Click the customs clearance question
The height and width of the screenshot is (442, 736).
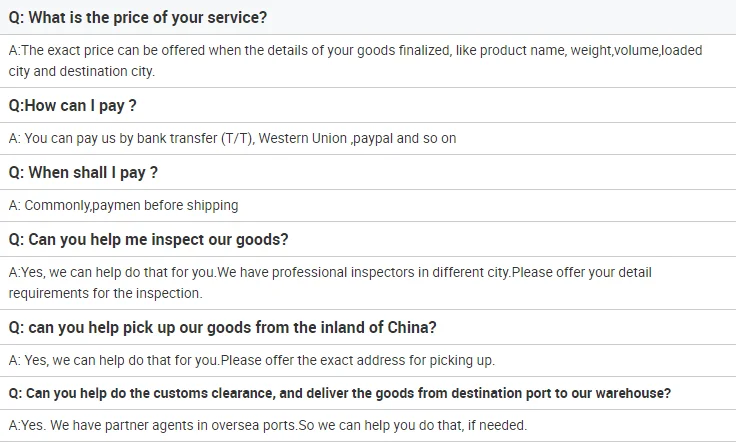click(x=340, y=393)
